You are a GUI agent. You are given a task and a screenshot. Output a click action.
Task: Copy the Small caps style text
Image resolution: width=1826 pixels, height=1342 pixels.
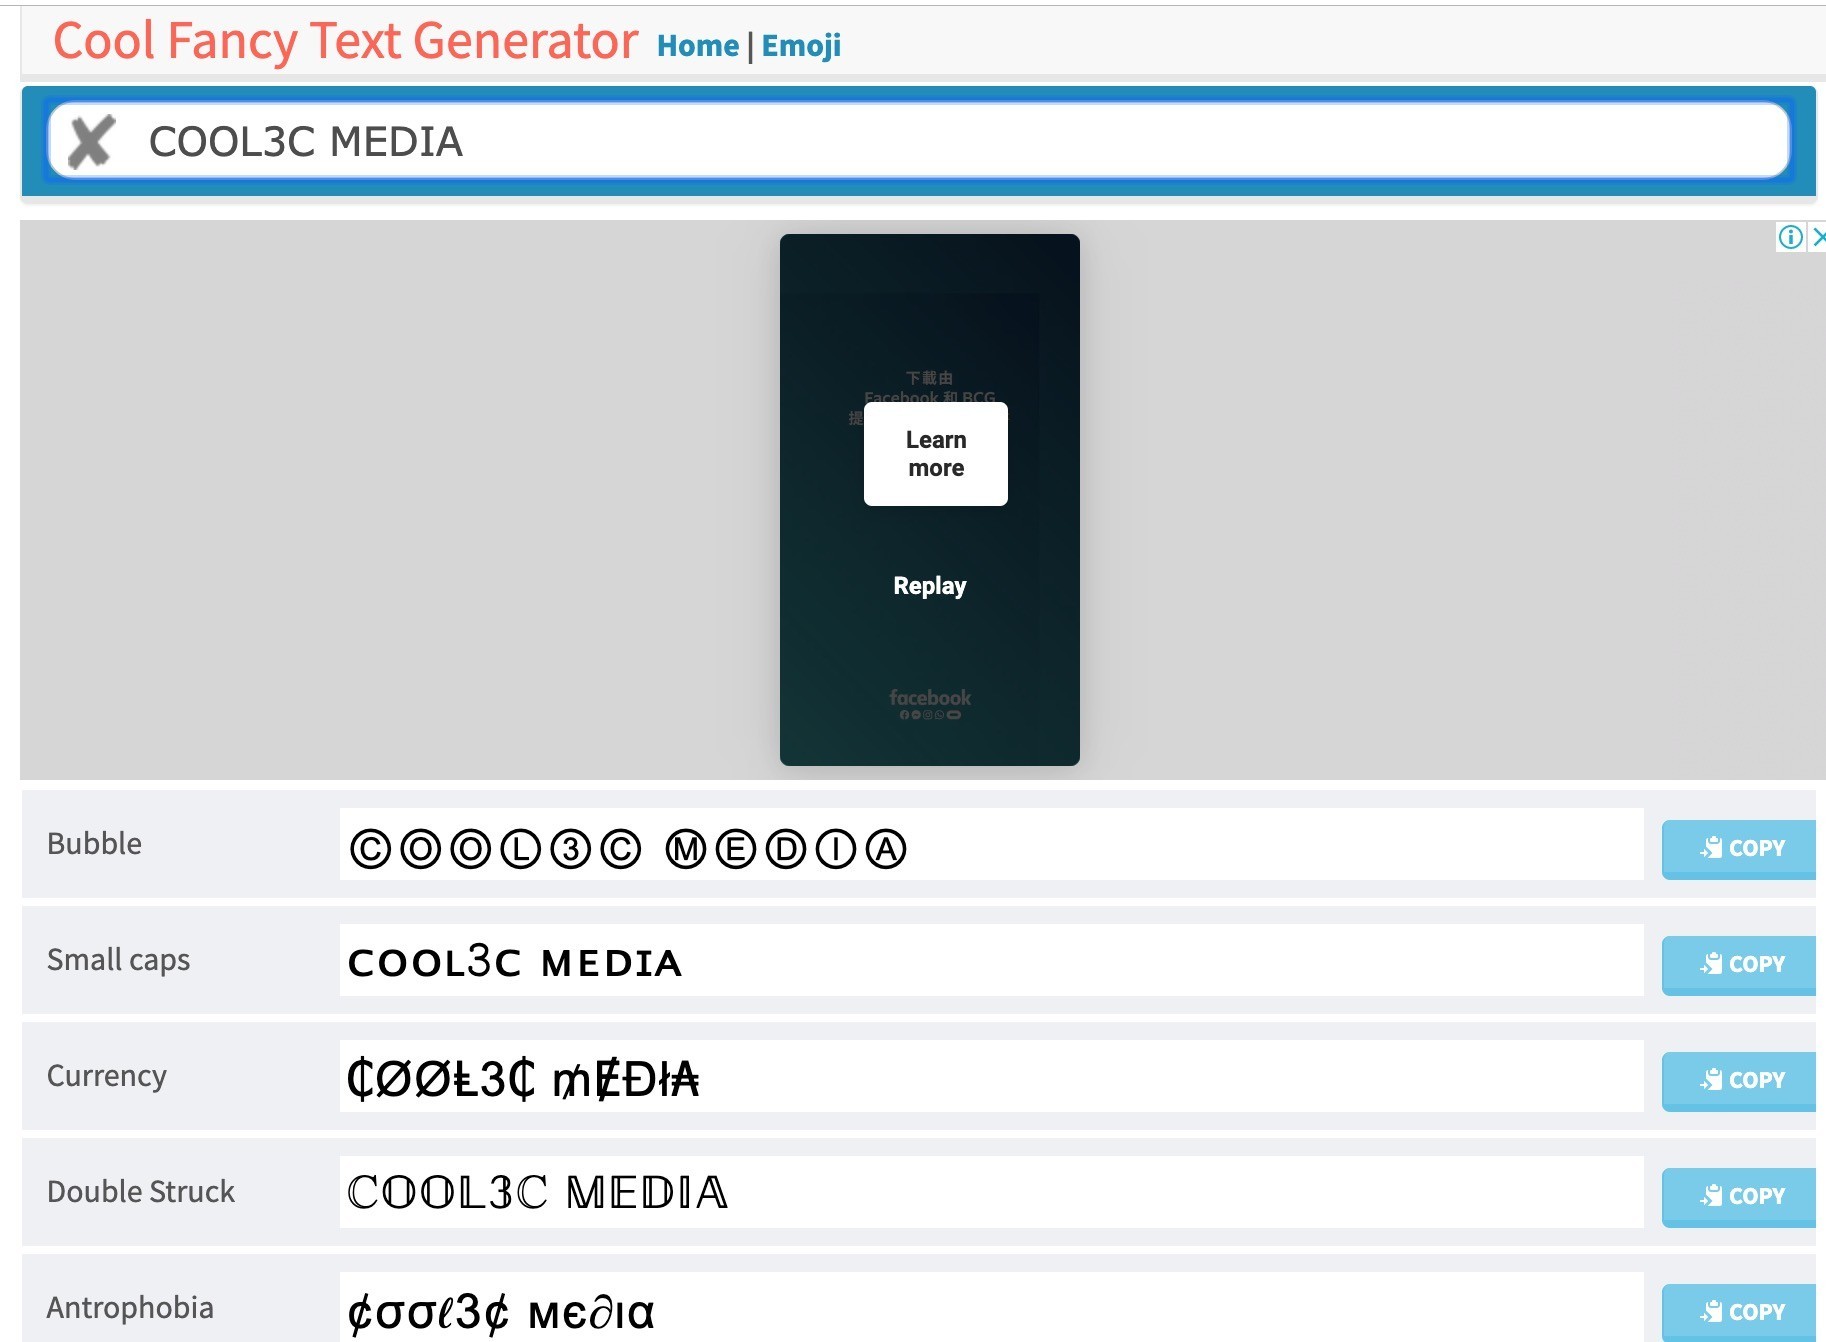pos(1741,964)
